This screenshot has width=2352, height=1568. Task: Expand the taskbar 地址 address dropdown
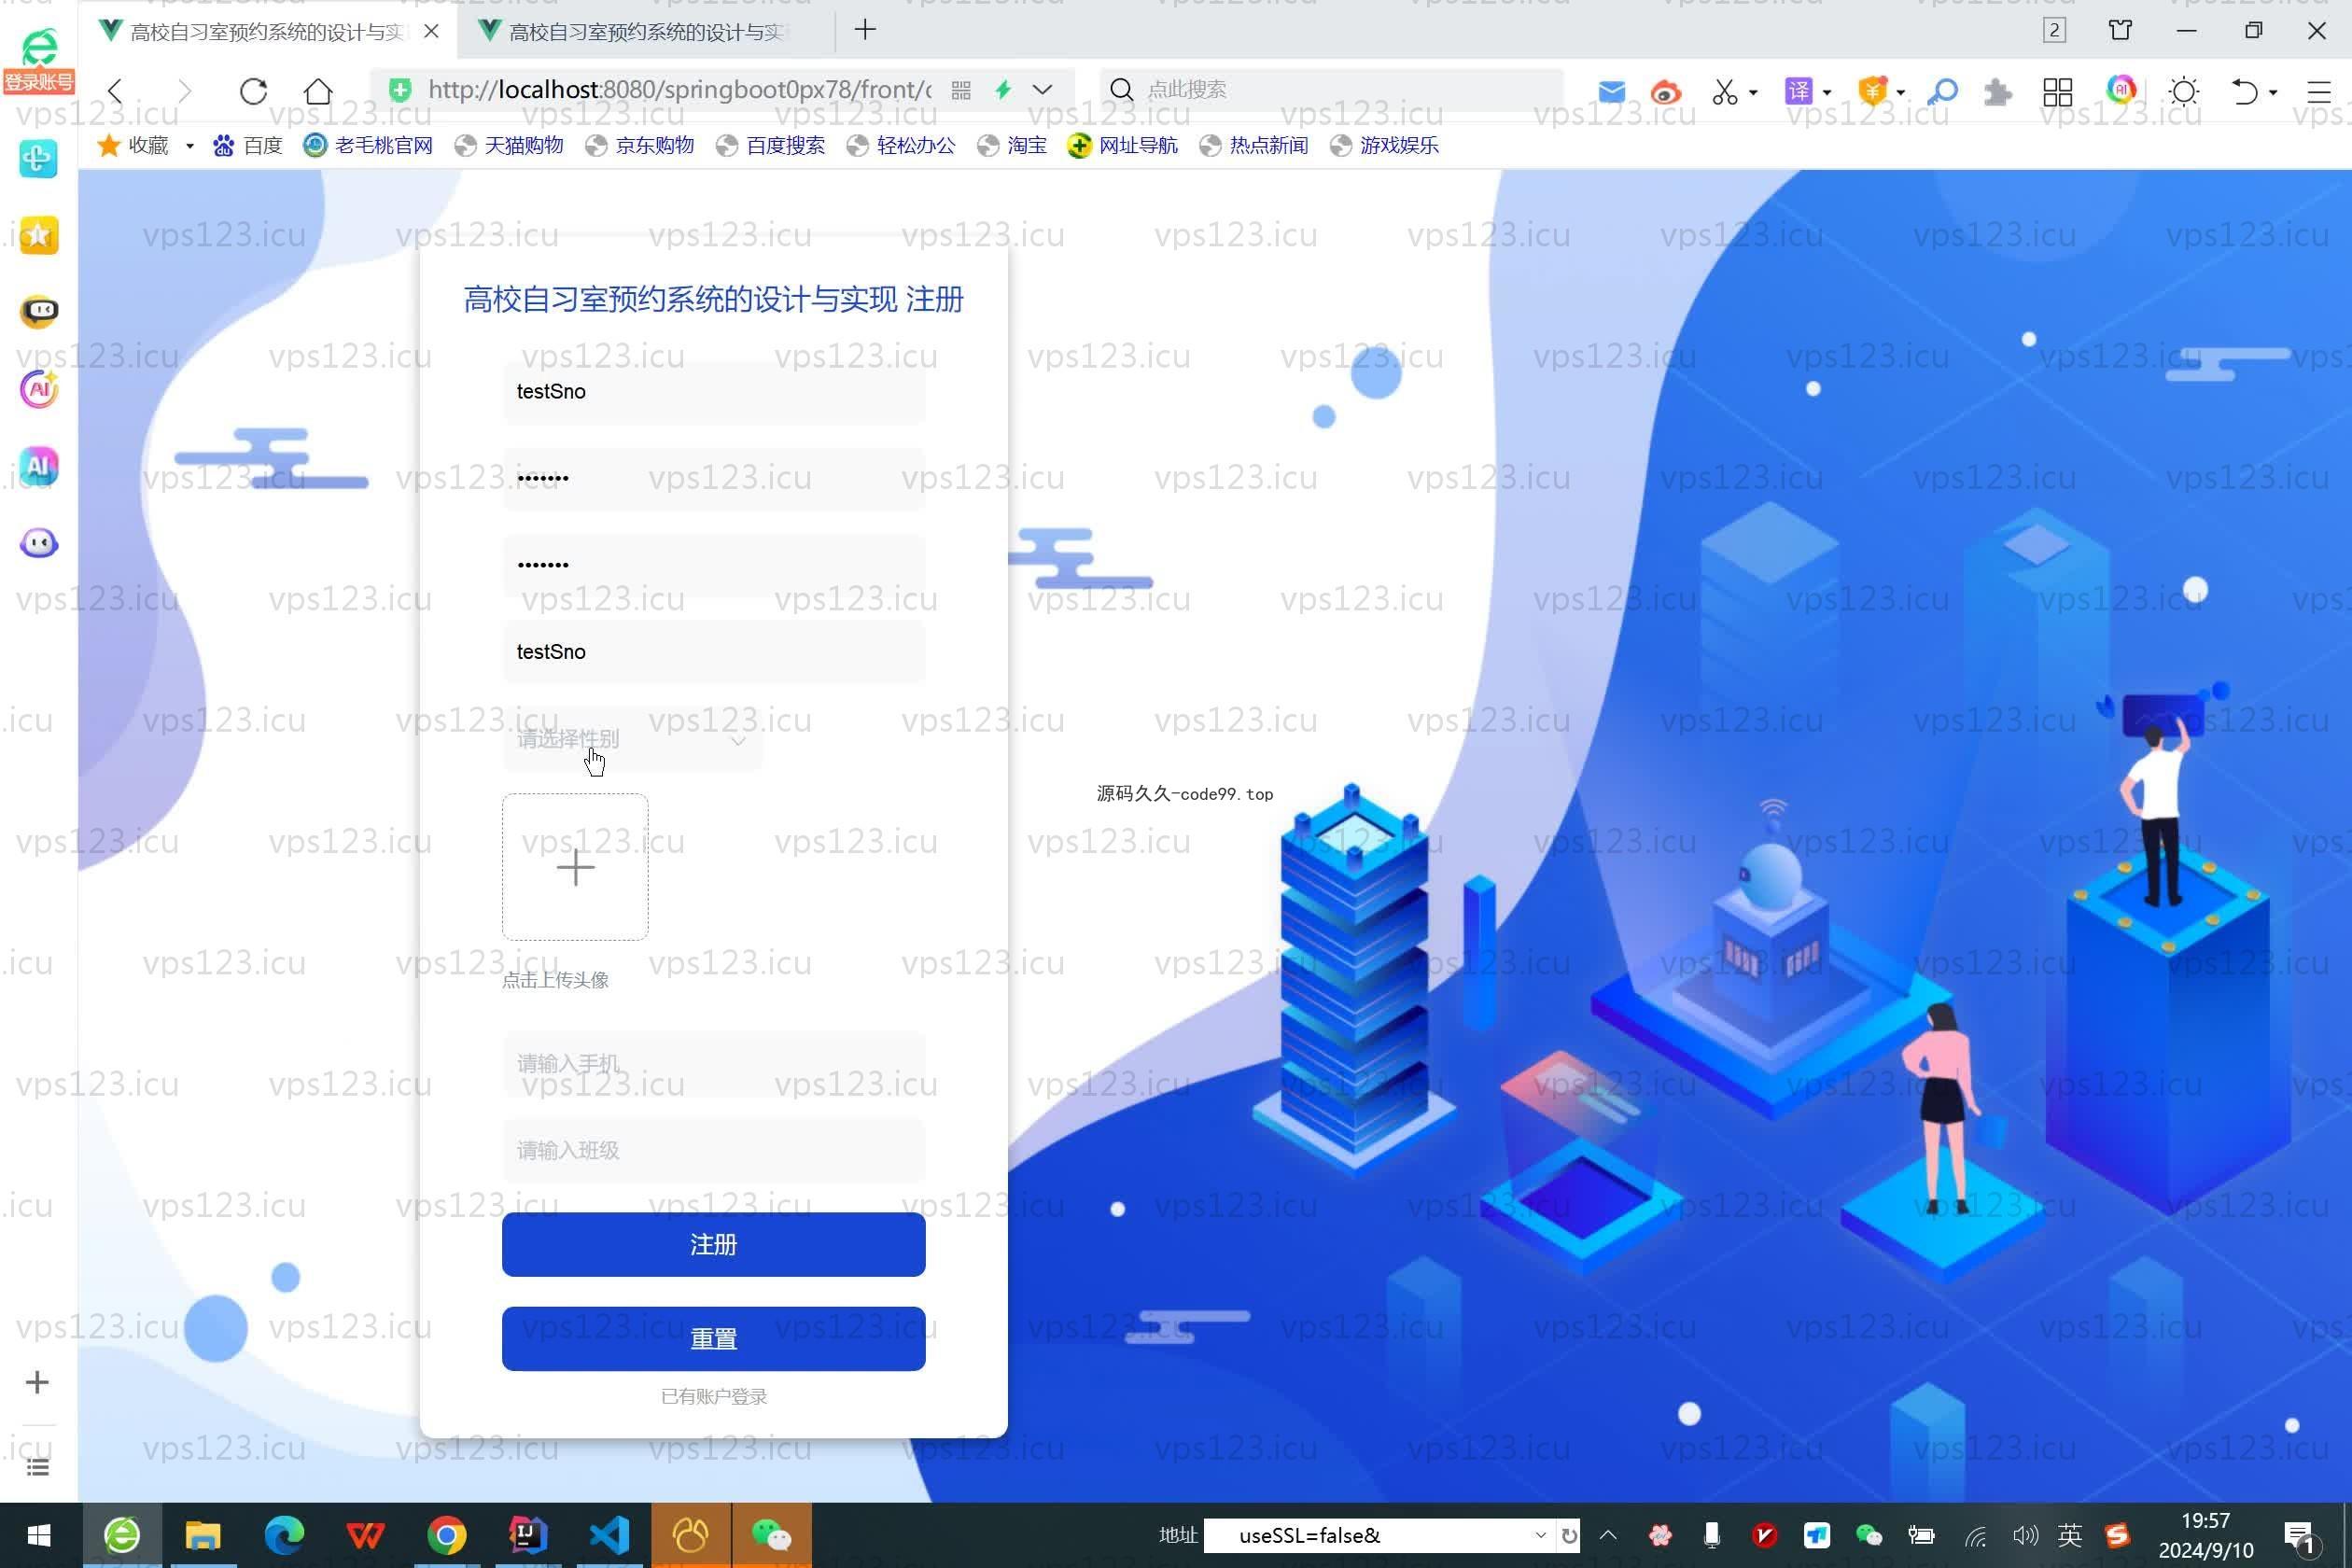click(x=1540, y=1535)
